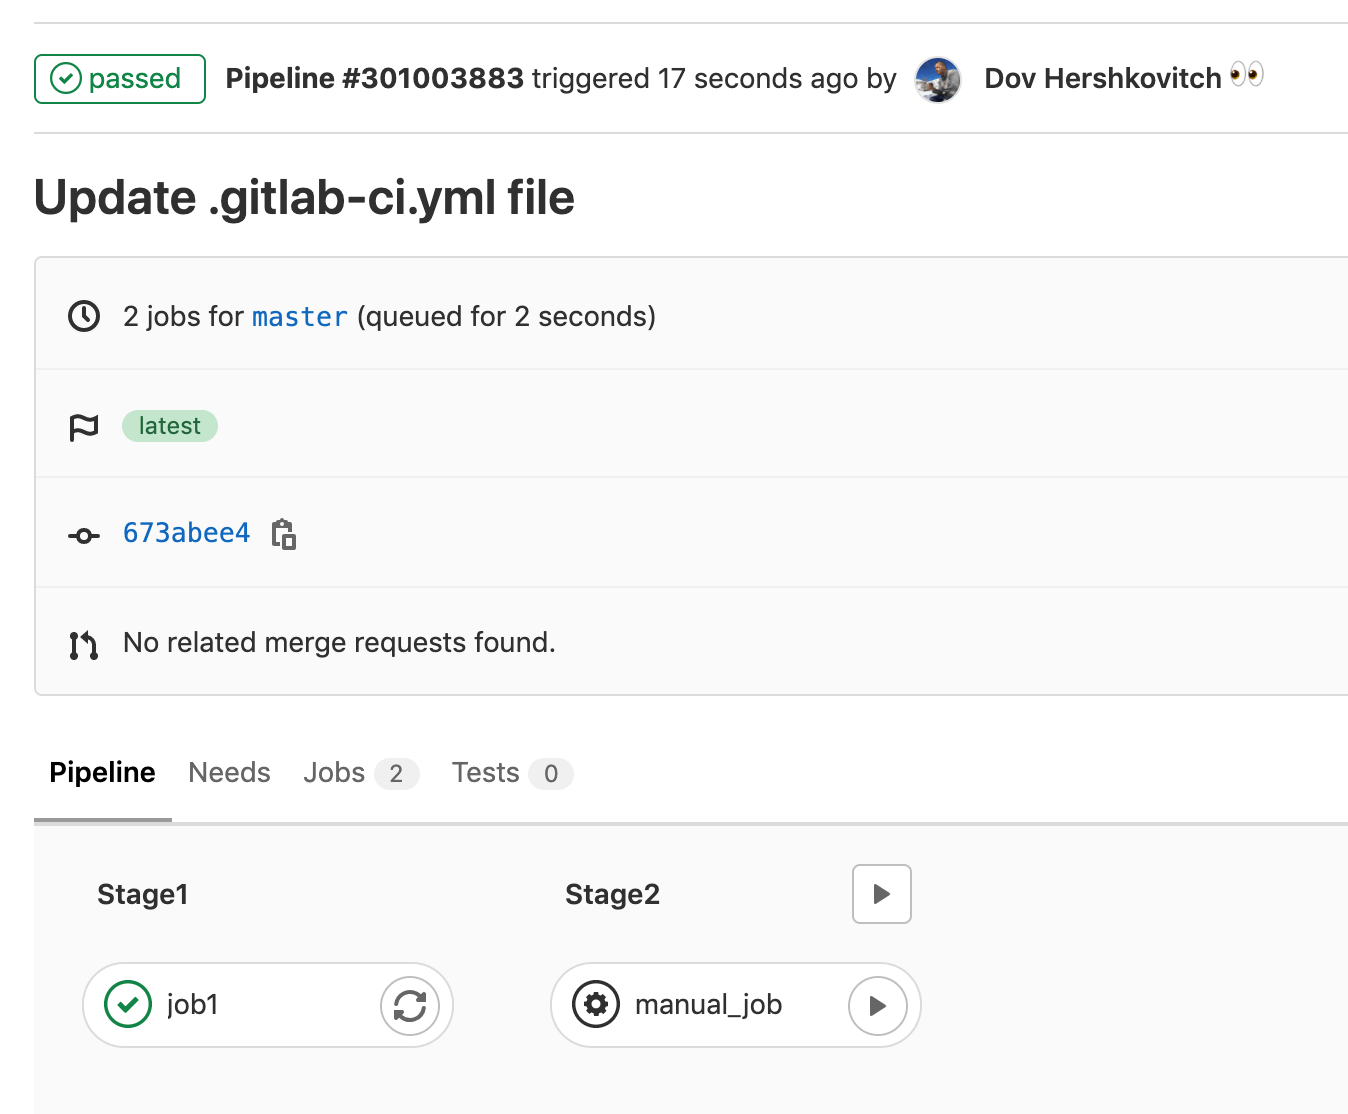The height and width of the screenshot is (1114, 1348).
Task: Click the job1 passed status icon
Action: (128, 1005)
